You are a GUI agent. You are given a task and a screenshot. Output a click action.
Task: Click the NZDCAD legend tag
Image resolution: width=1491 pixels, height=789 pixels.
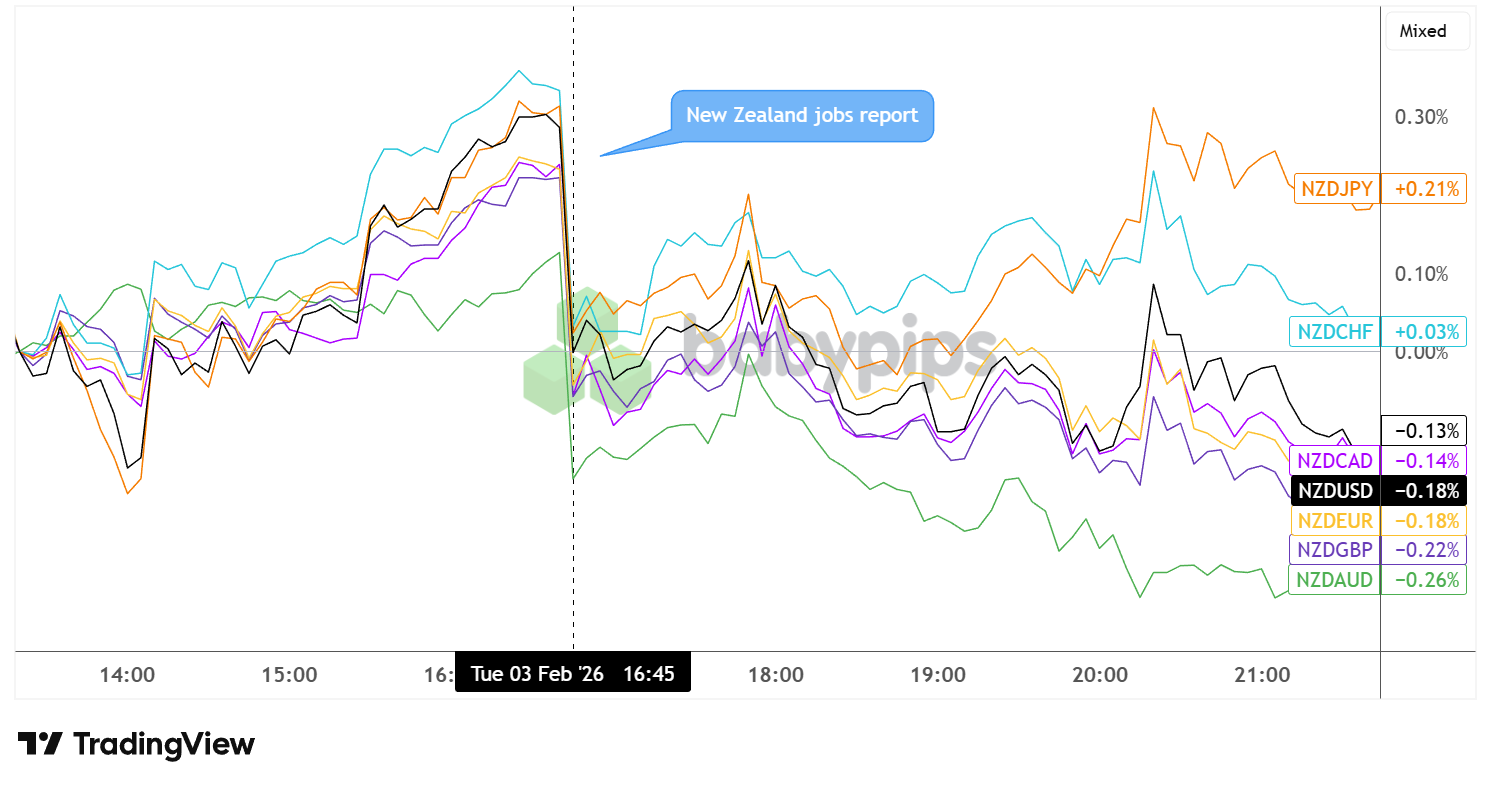click(x=1335, y=461)
